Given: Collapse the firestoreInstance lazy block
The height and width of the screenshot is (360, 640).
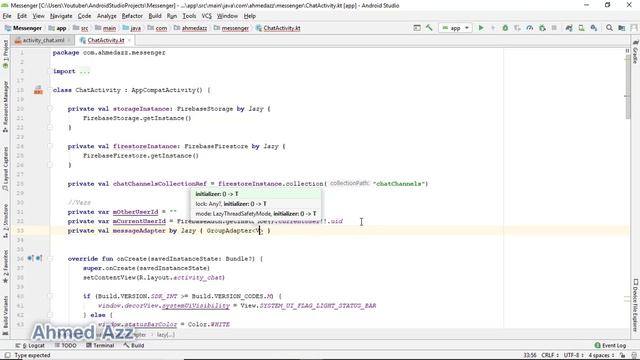Looking at the screenshot, I should point(50,146).
